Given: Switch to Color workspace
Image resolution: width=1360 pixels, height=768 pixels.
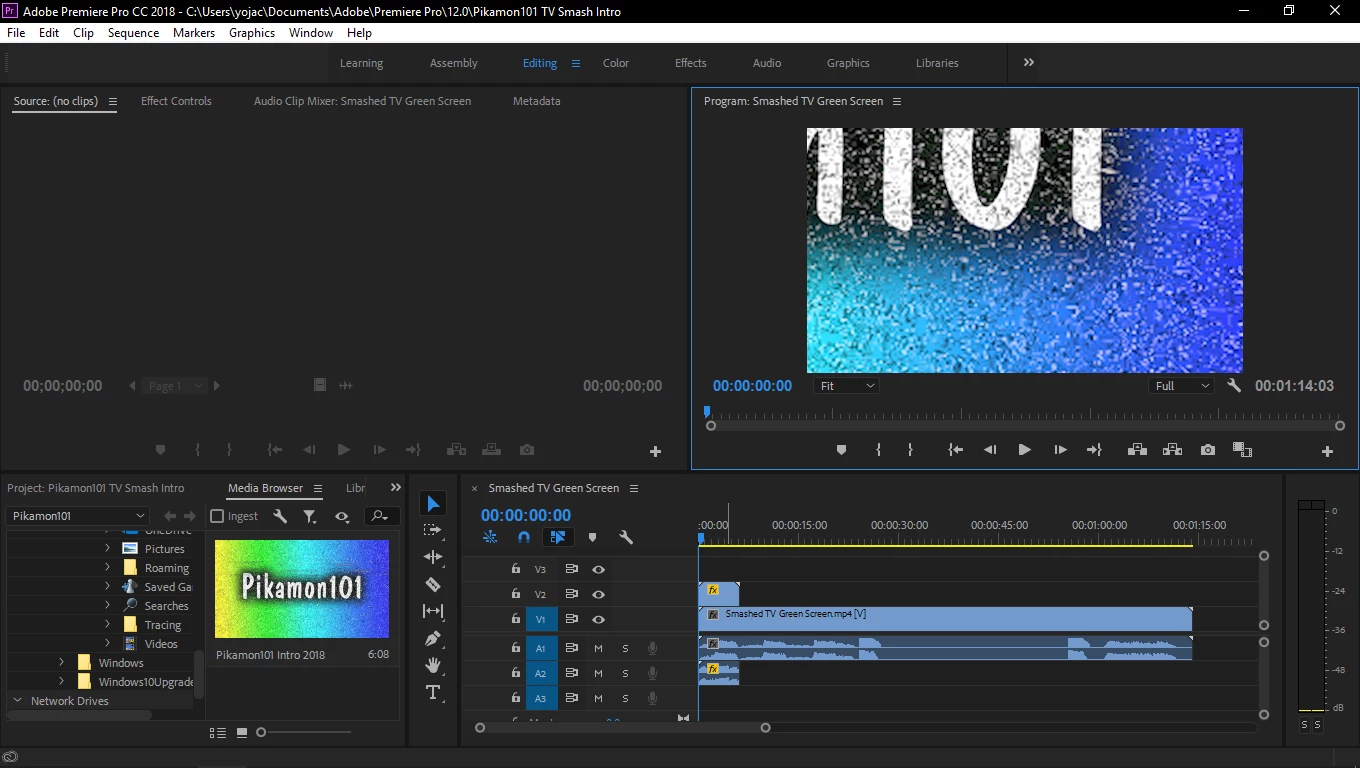Looking at the screenshot, I should (616, 63).
